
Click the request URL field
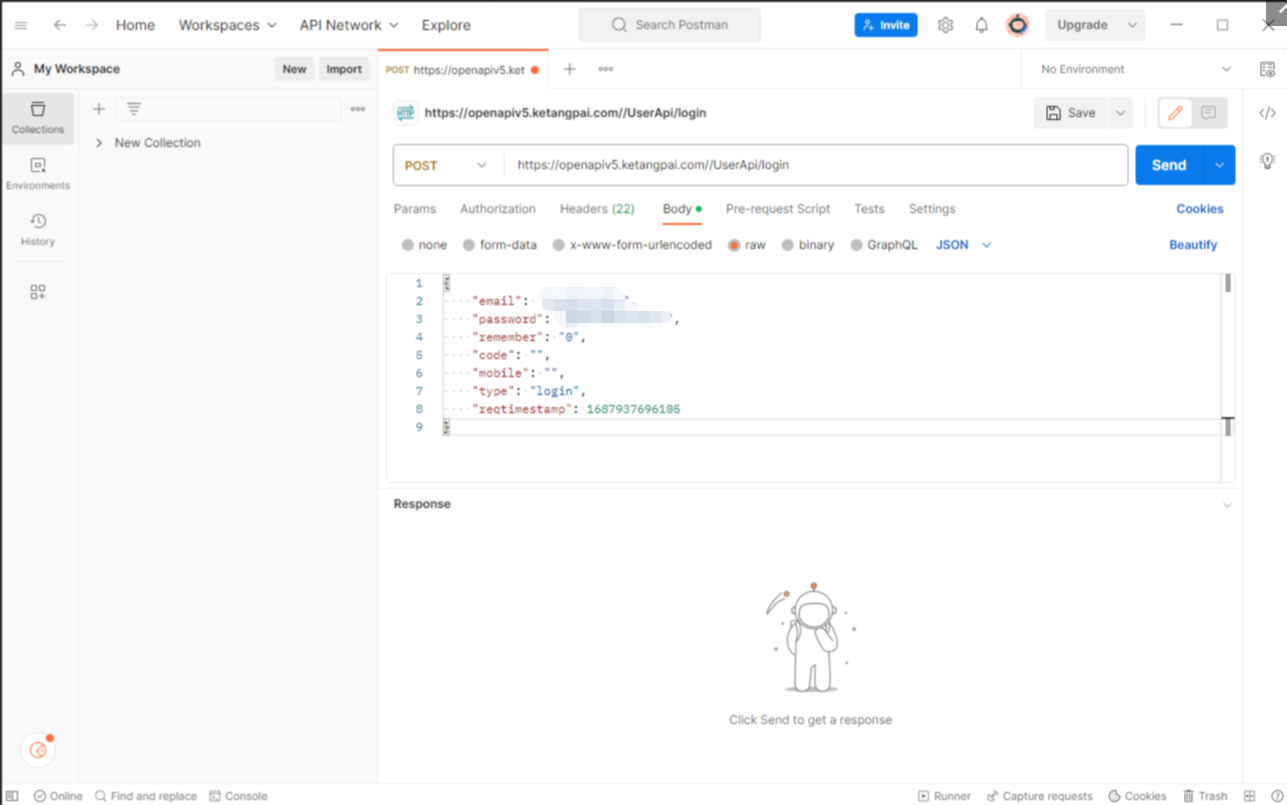pyautogui.click(x=814, y=165)
